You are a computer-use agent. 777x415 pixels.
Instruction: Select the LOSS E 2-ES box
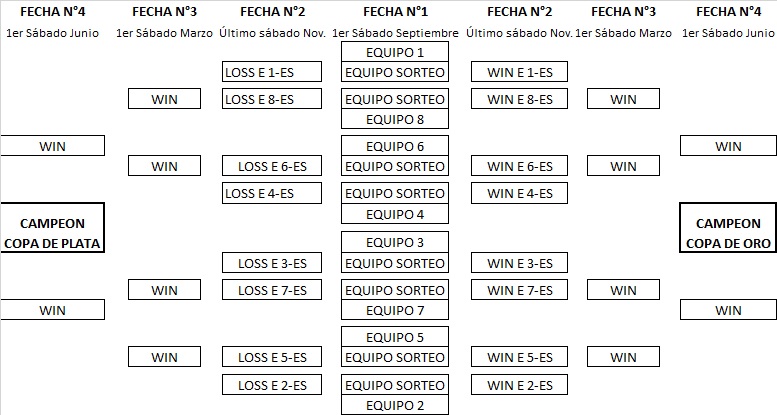(x=272, y=385)
